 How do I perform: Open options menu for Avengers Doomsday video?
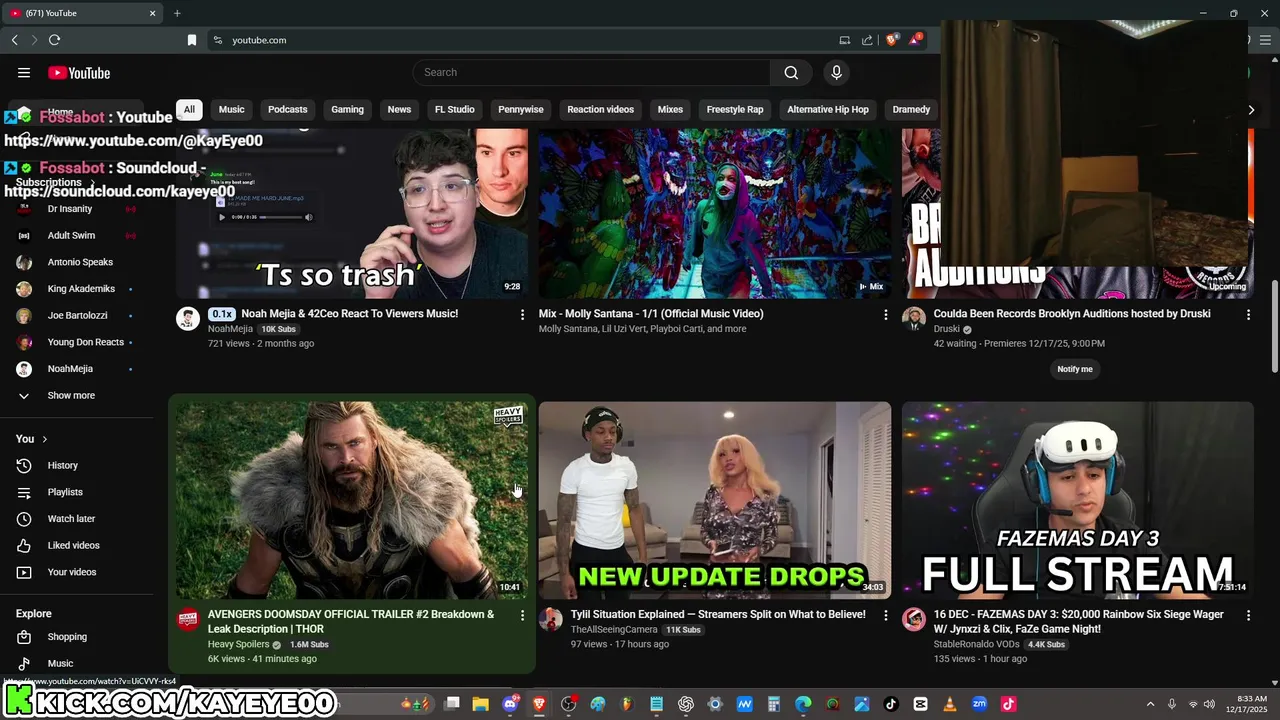(522, 616)
